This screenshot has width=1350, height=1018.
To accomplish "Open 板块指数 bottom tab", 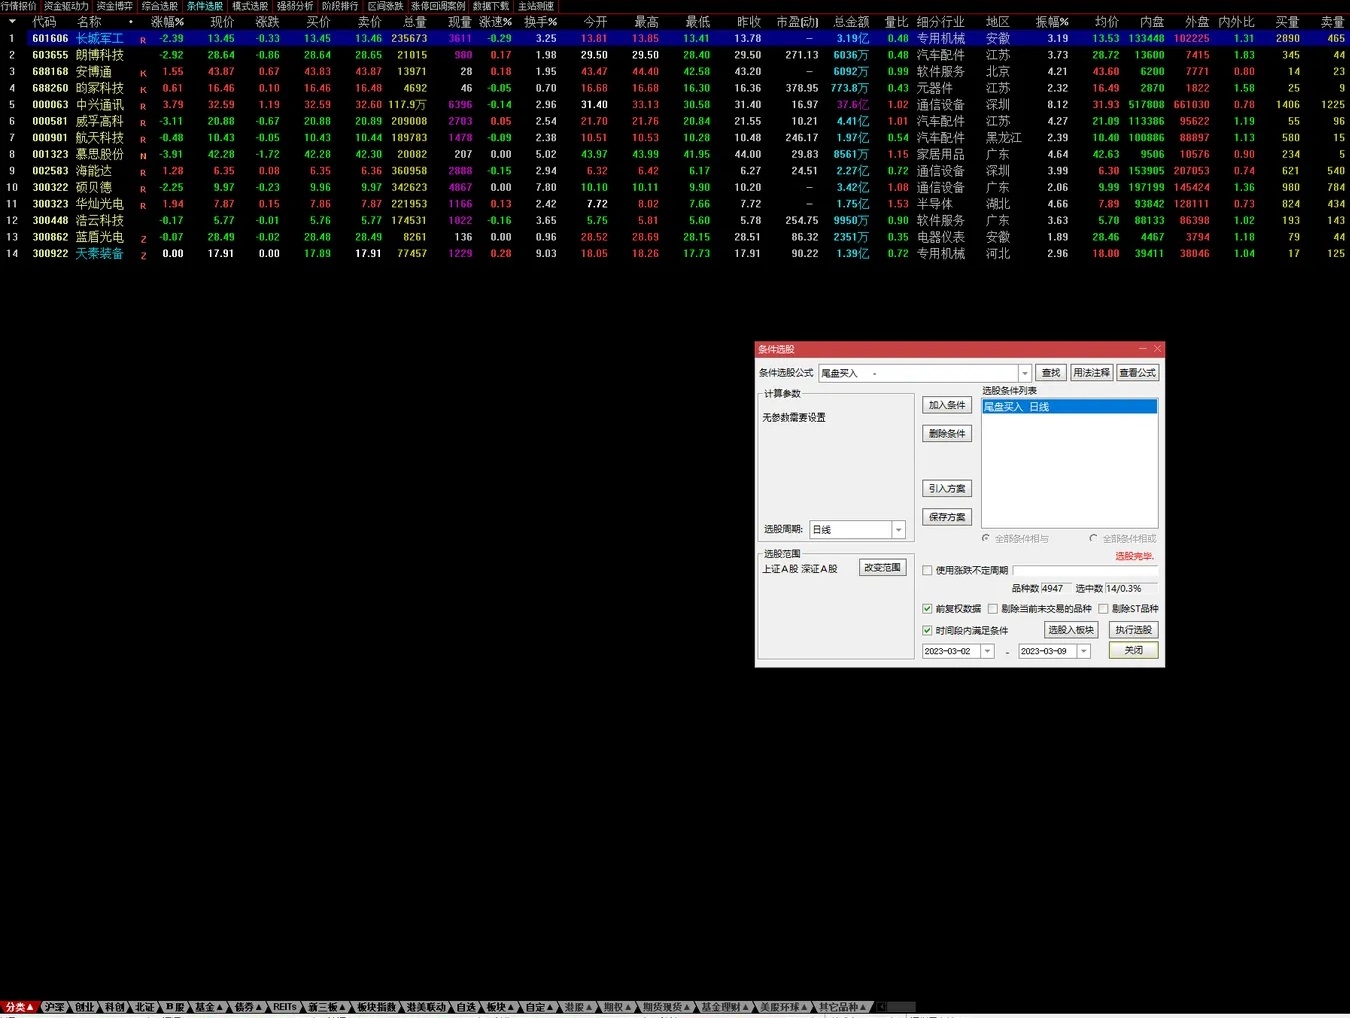I will [376, 1007].
